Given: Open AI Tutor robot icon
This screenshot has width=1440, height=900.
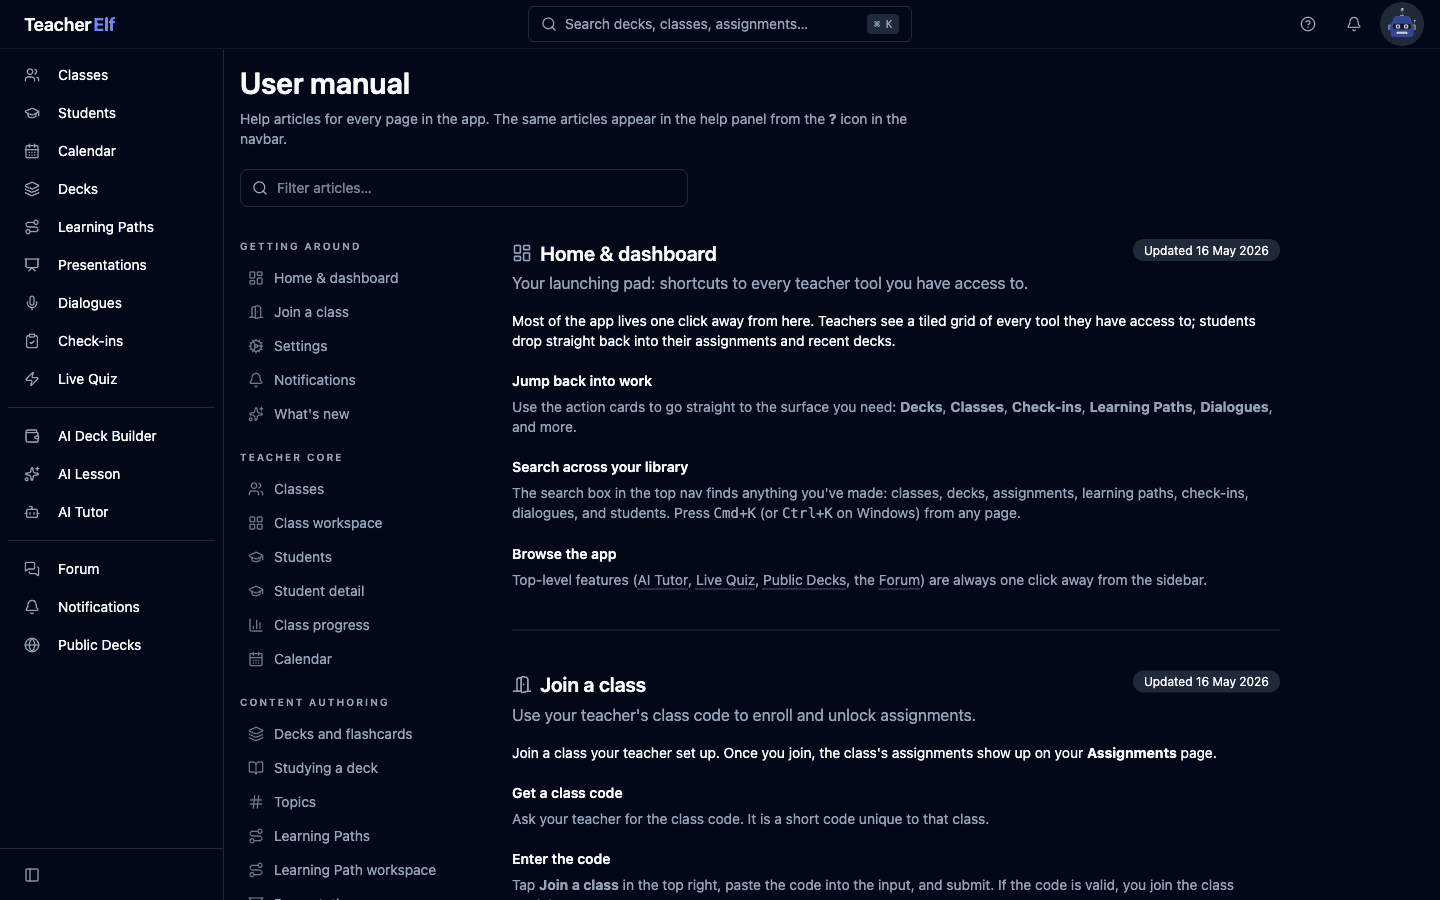Looking at the screenshot, I should (x=32, y=512).
